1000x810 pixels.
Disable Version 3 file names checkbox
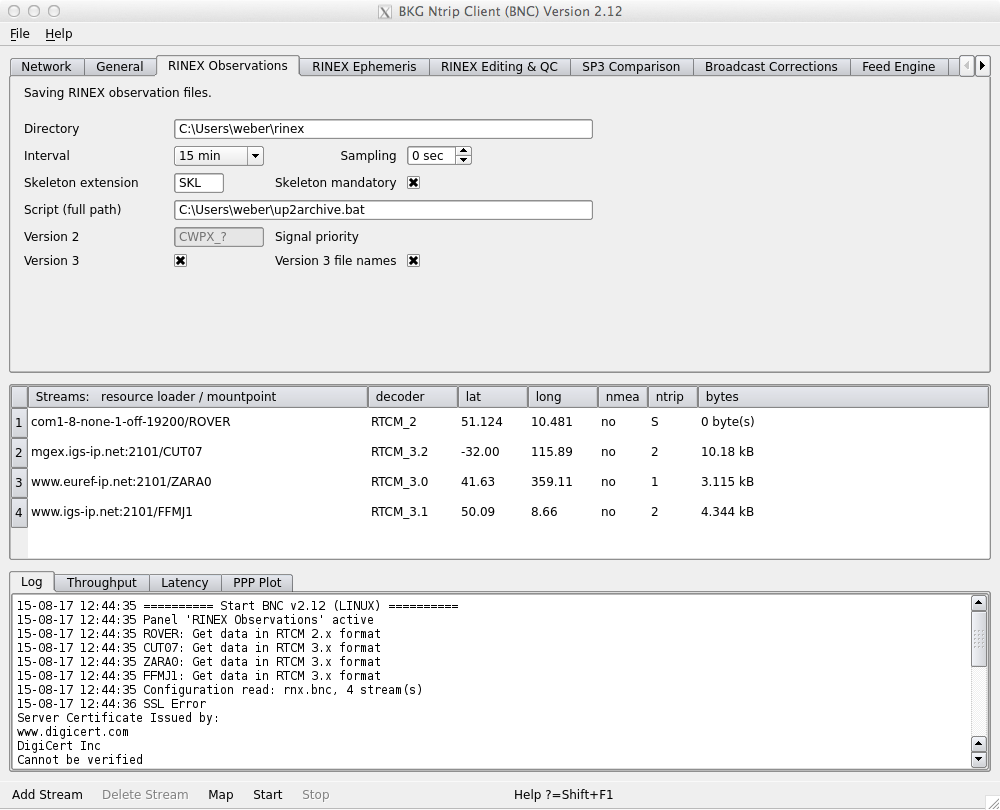click(413, 261)
